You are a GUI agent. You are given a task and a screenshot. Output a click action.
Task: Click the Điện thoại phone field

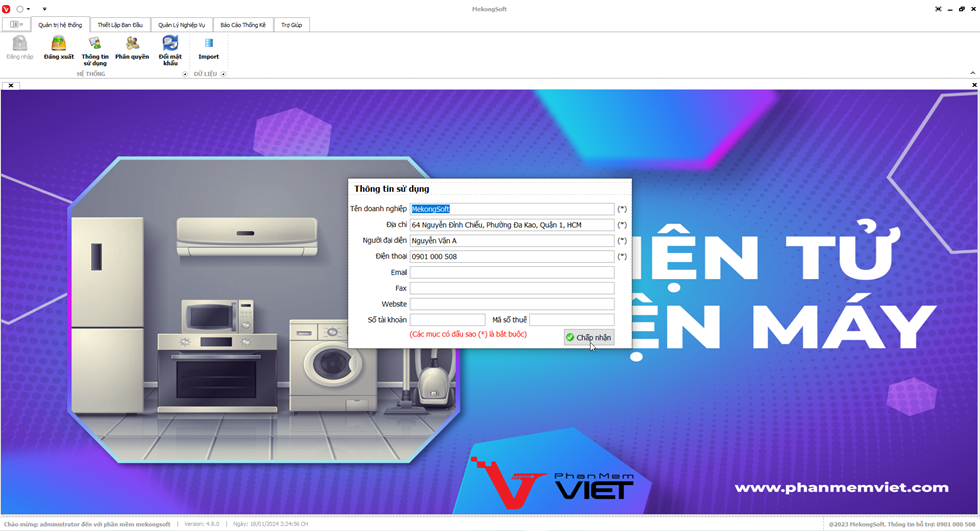tap(512, 256)
